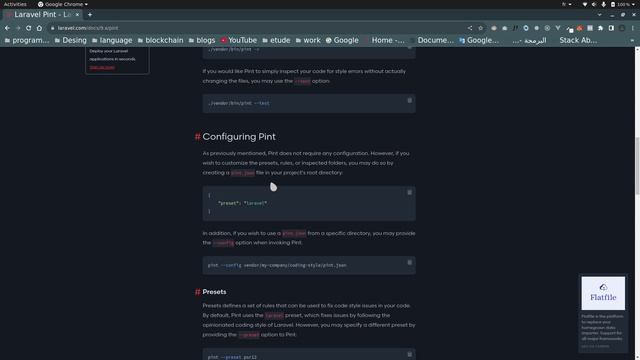This screenshot has height=360, width=640.
Task: Open a new browser tab
Action: (x=90, y=15)
